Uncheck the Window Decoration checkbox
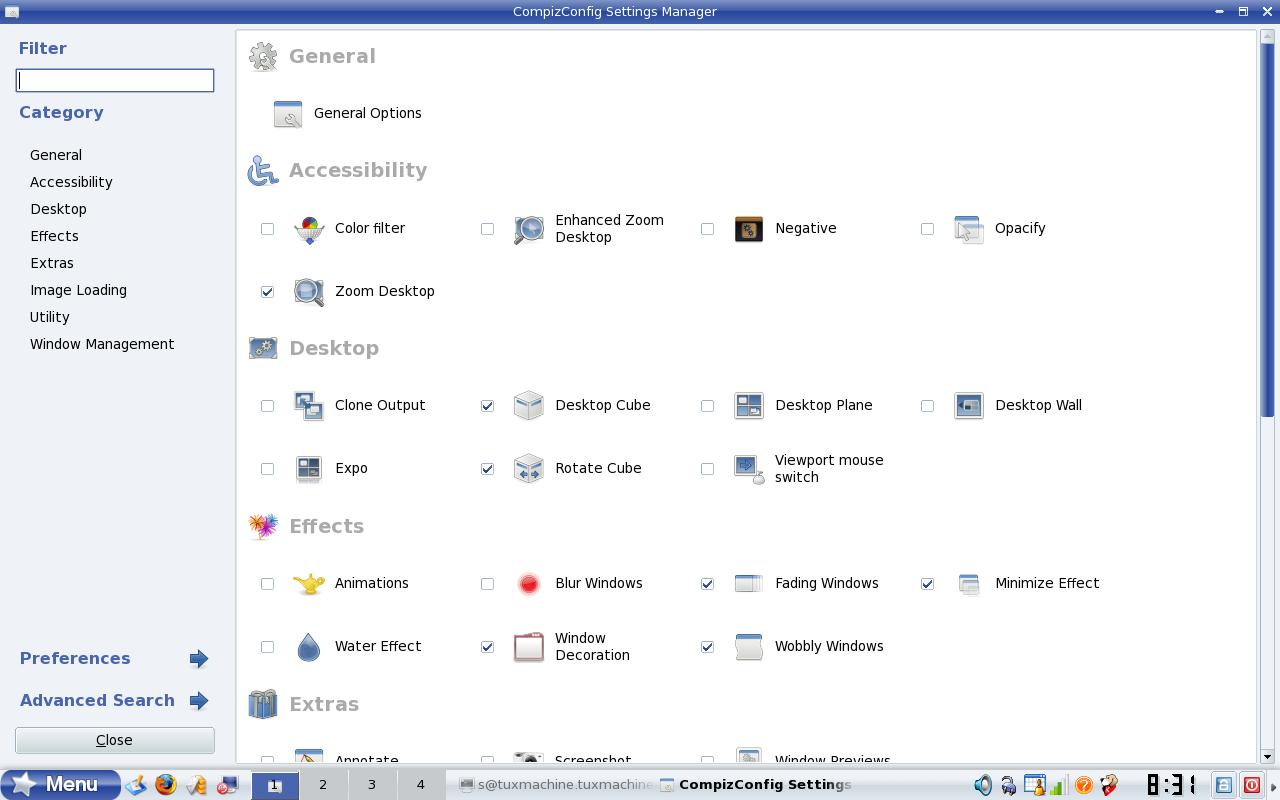Viewport: 1280px width, 800px height. (487, 647)
